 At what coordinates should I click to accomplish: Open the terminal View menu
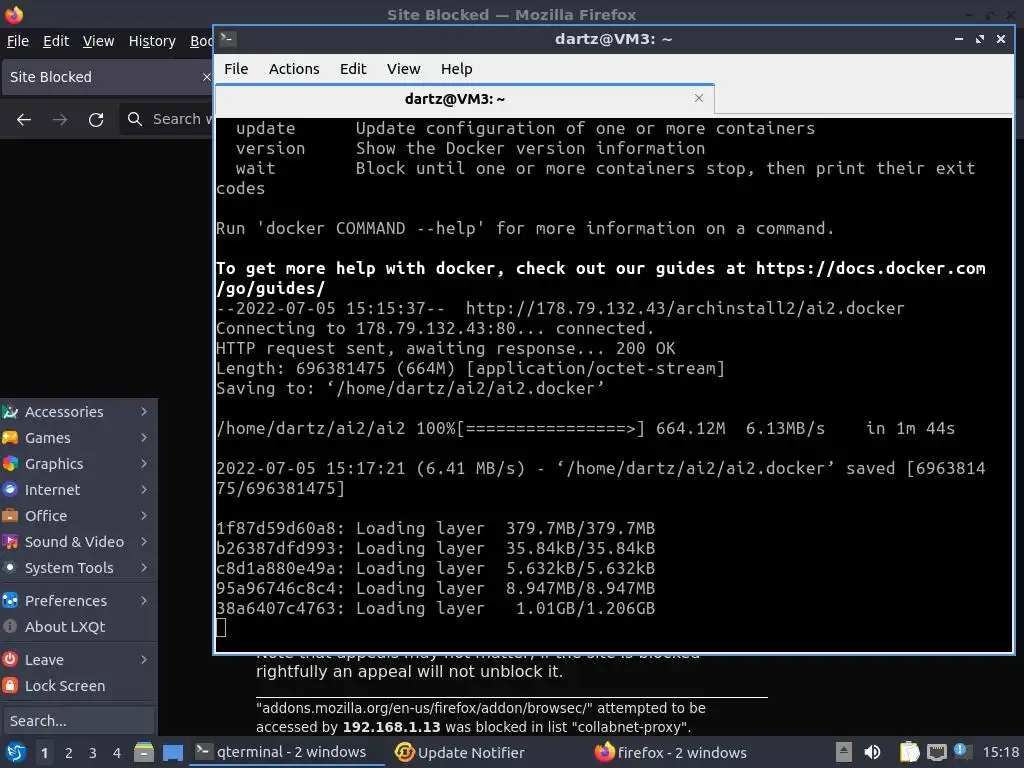coord(403,69)
